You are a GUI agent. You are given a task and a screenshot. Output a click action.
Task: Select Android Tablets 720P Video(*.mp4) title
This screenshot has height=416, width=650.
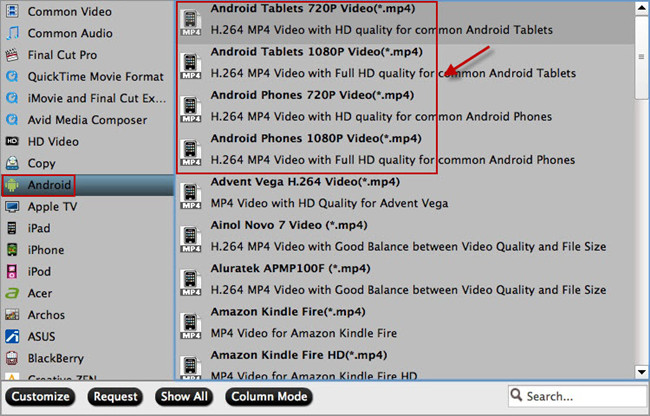pos(313,8)
